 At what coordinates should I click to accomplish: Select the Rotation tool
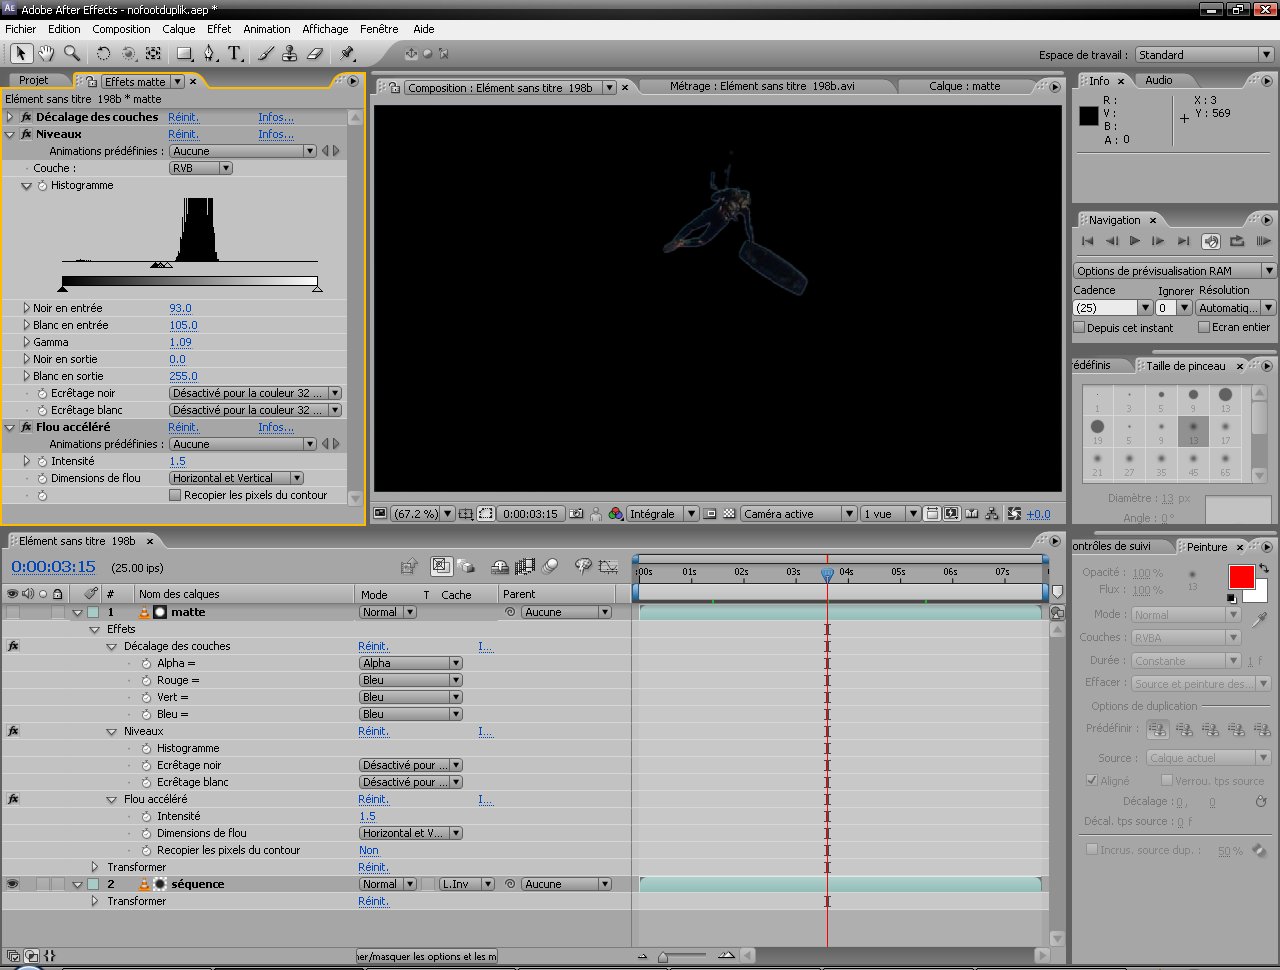[103, 53]
